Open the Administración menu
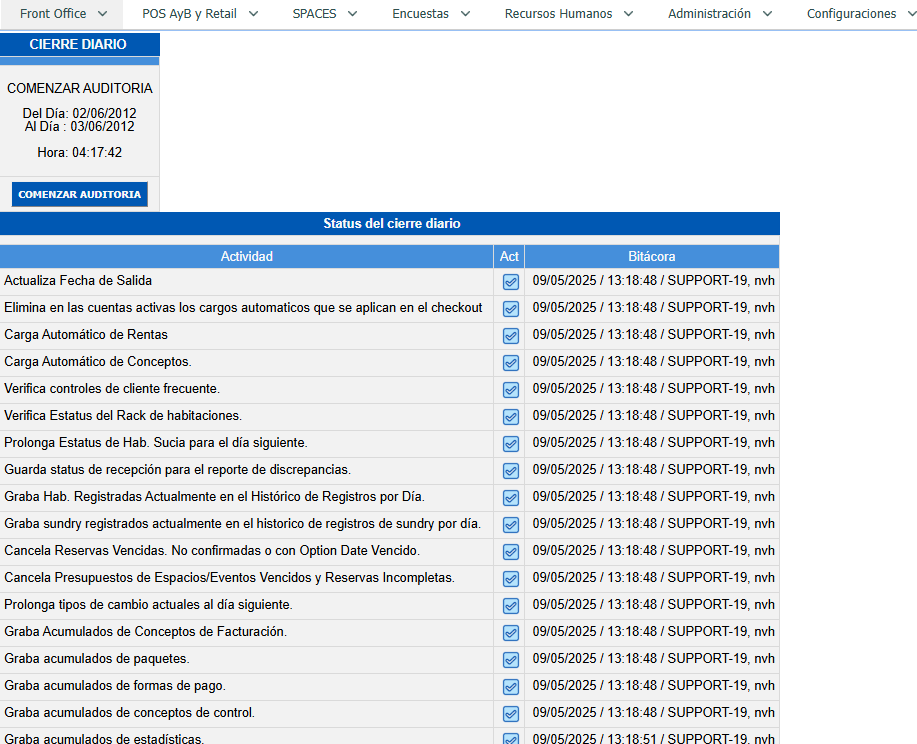The image size is (917, 744). pyautogui.click(x=720, y=14)
